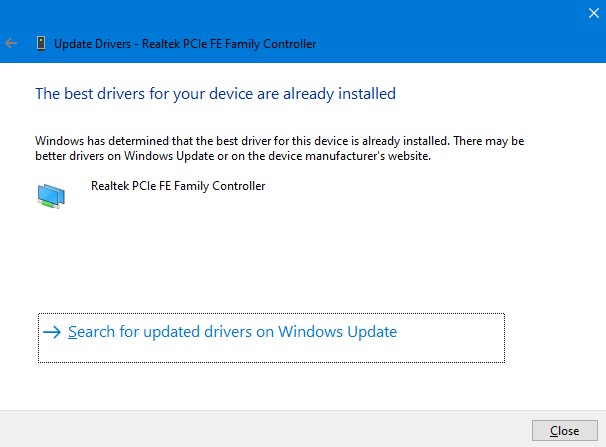Click 'Realtek PCIe FE Family Controller' device name text
Viewport: 606px width, 447px height.
(178, 186)
